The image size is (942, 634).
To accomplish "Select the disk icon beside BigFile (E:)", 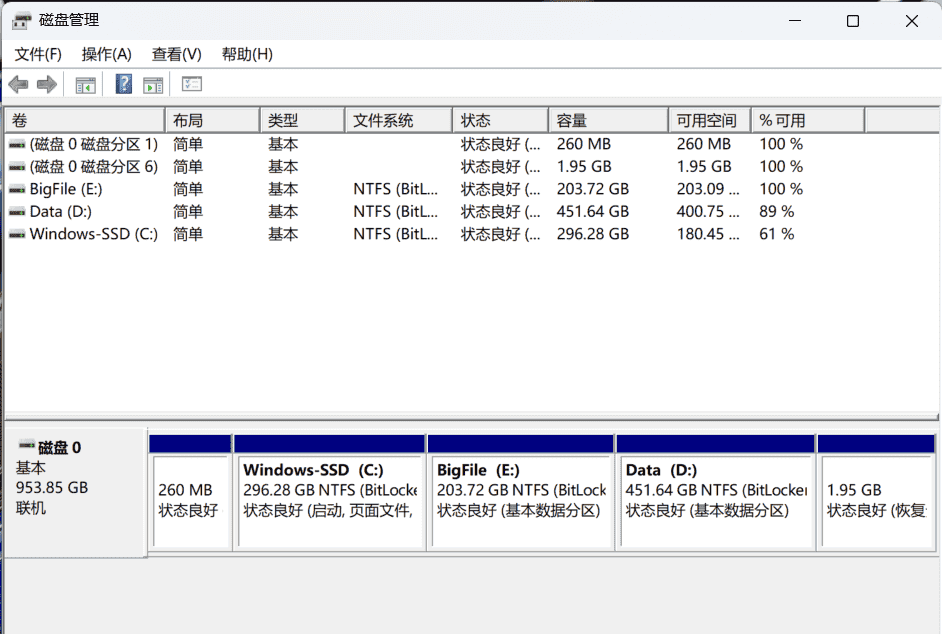I will 17,189.
